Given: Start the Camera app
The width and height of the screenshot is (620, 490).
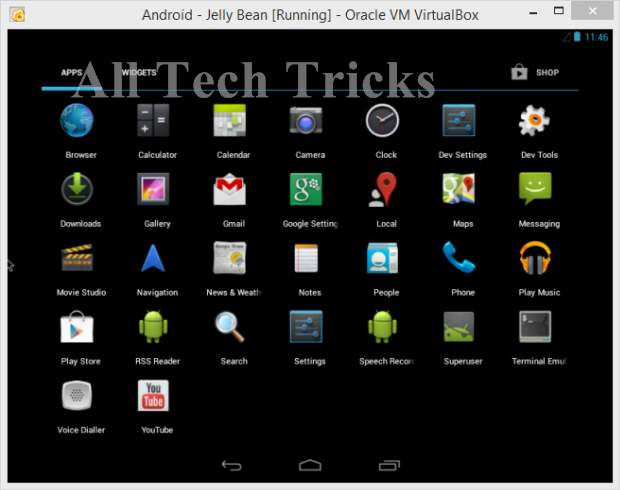Looking at the screenshot, I should (306, 120).
